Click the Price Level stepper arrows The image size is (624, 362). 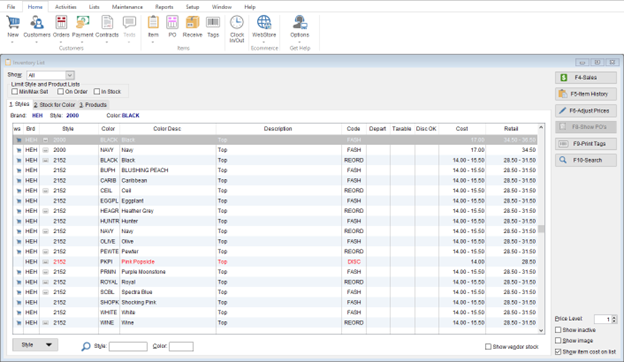pos(614,319)
